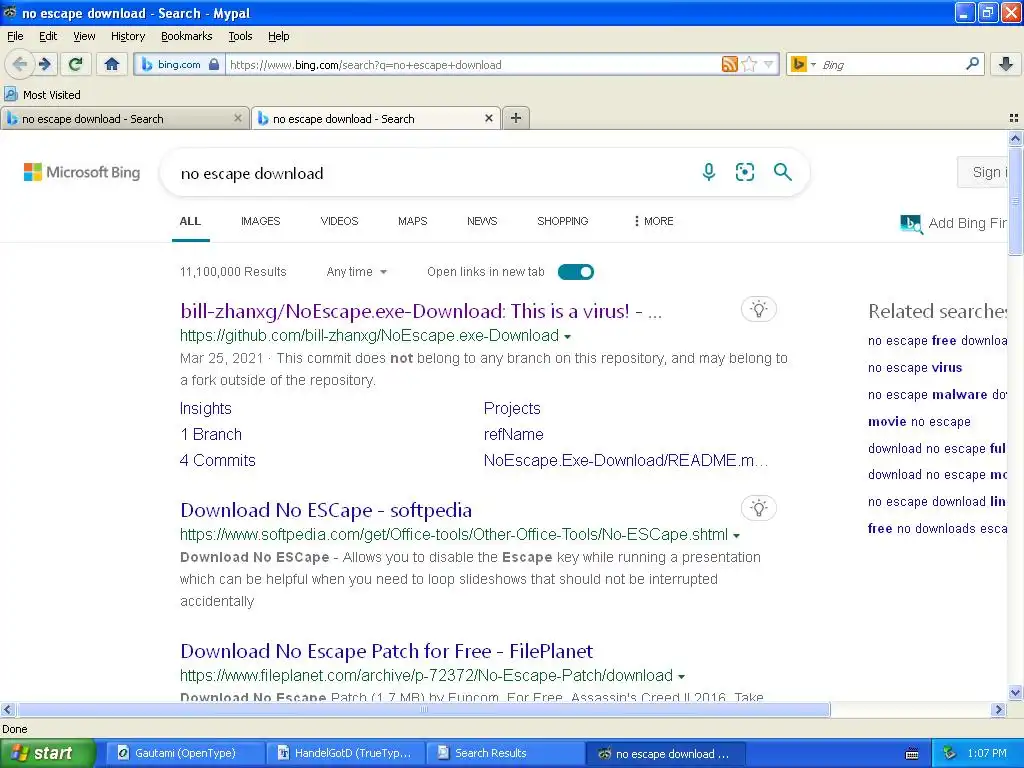Open the downloads arrow icon
1024x768 pixels.
1006,64
